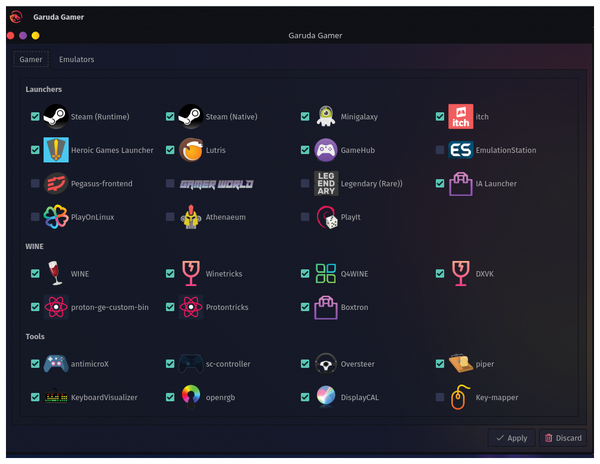Uncheck the piper checkbox

tap(440, 363)
